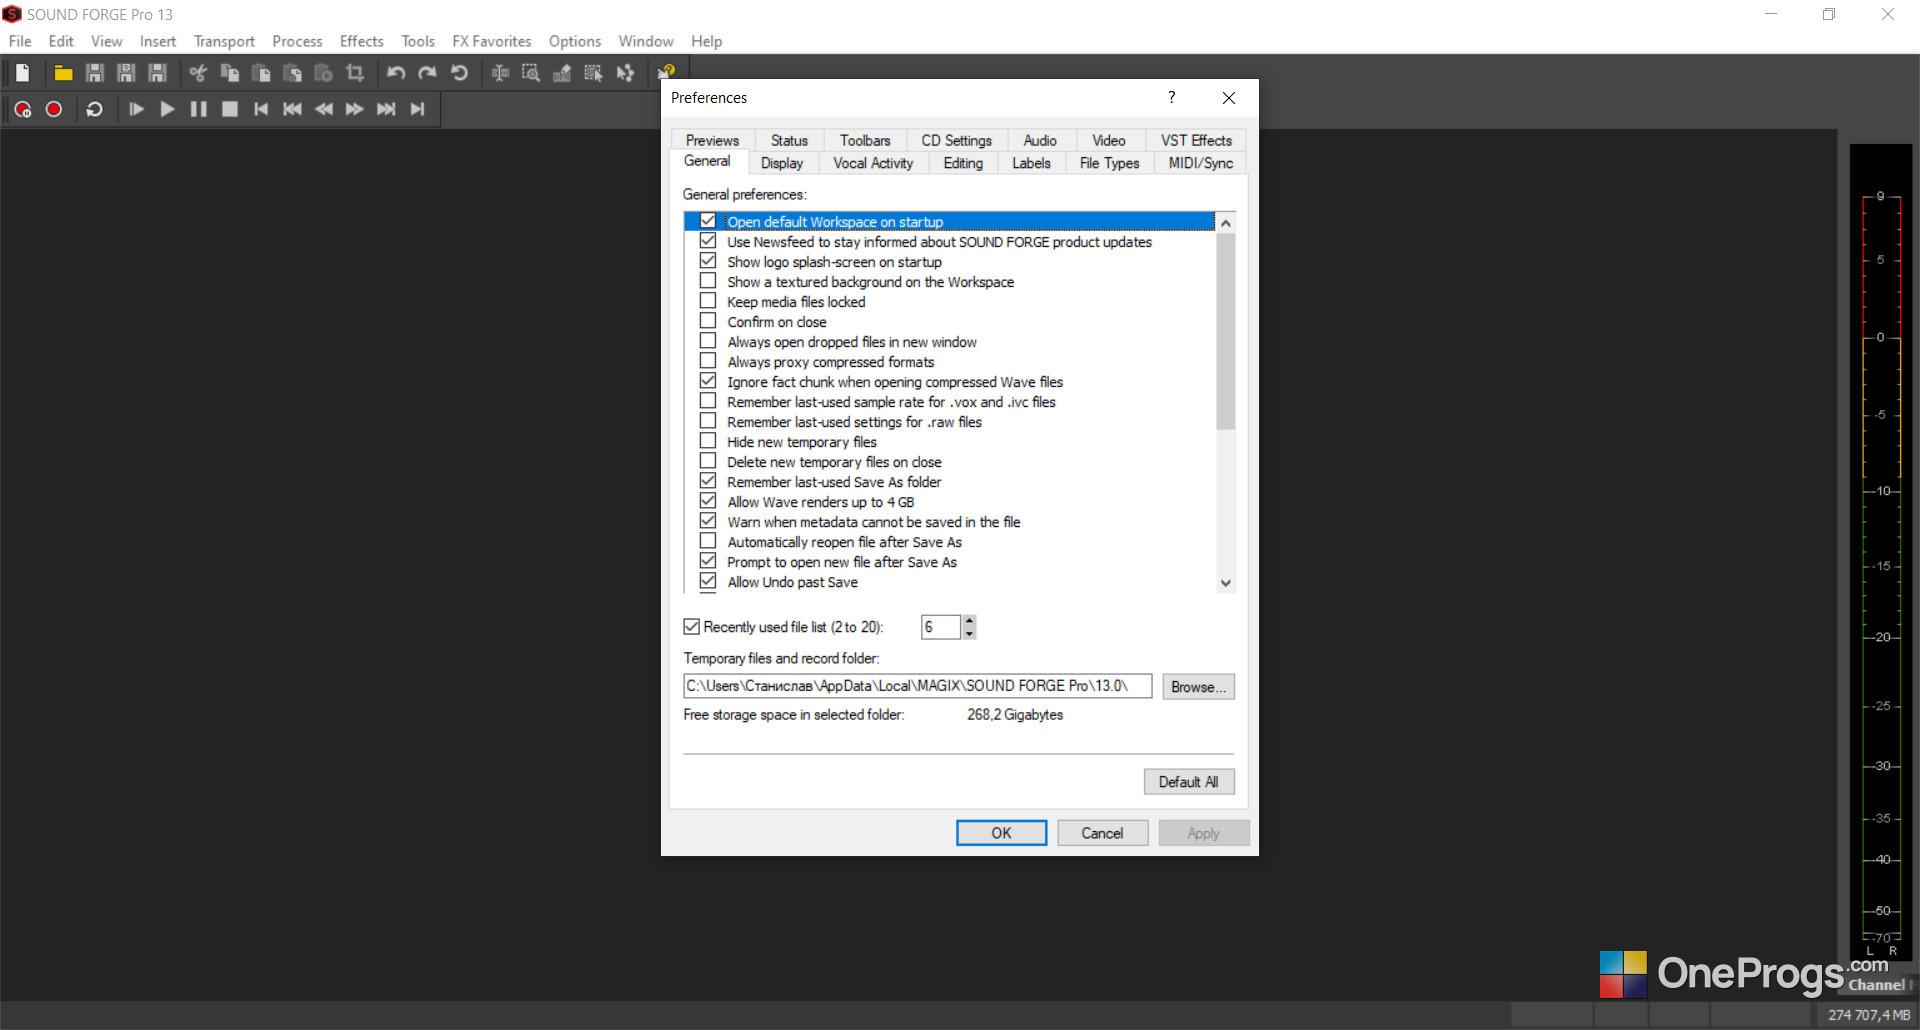Open the File Types tab
Image resolution: width=1920 pixels, height=1030 pixels.
(x=1109, y=163)
